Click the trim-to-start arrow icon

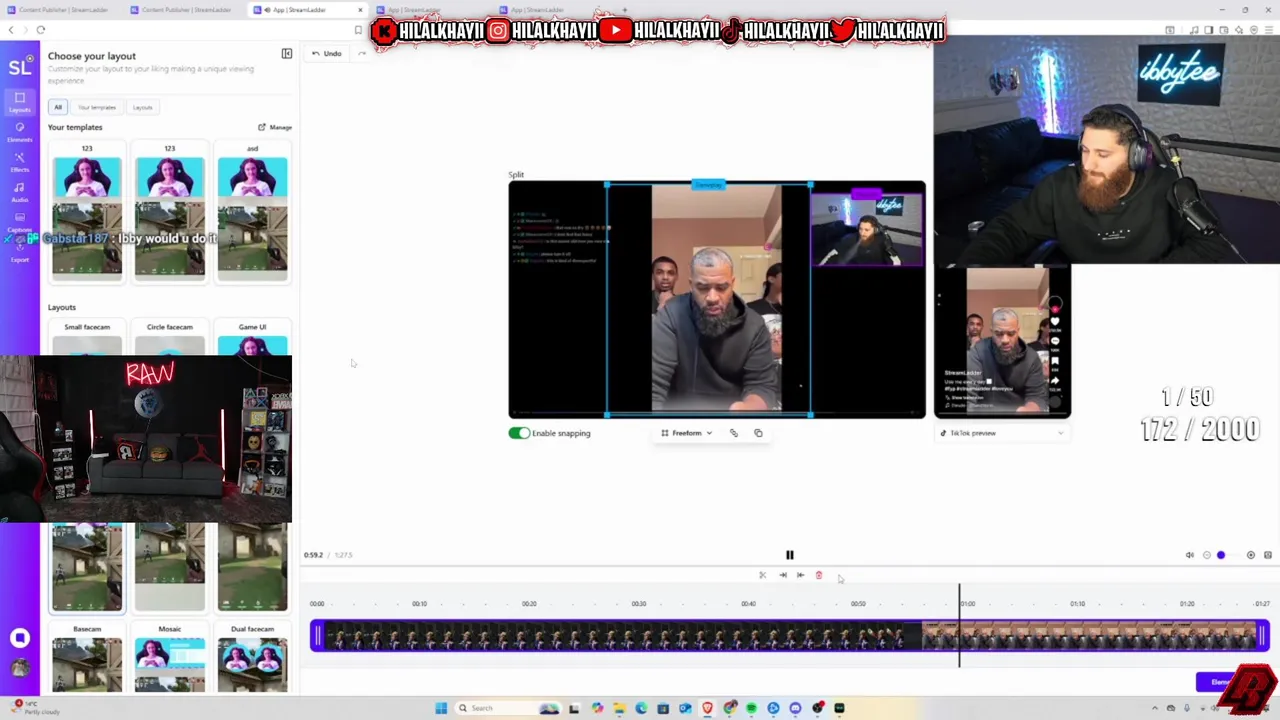click(800, 575)
